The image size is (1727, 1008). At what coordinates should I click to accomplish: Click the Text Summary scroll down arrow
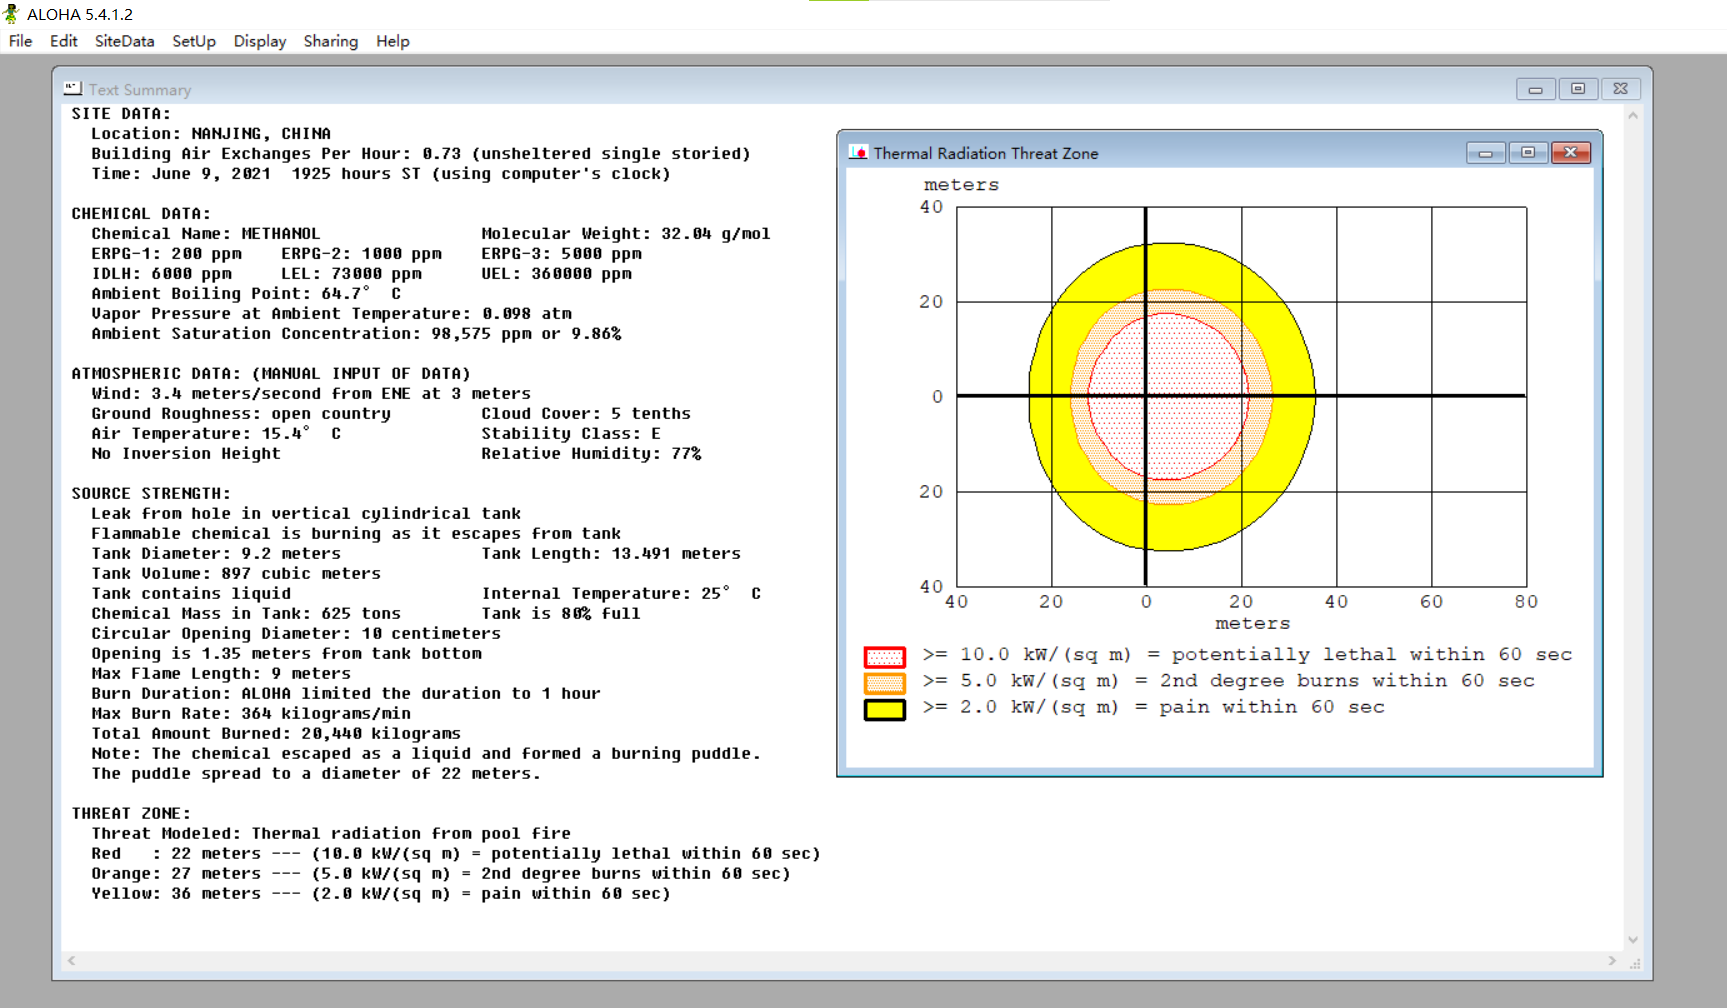pyautogui.click(x=1633, y=940)
